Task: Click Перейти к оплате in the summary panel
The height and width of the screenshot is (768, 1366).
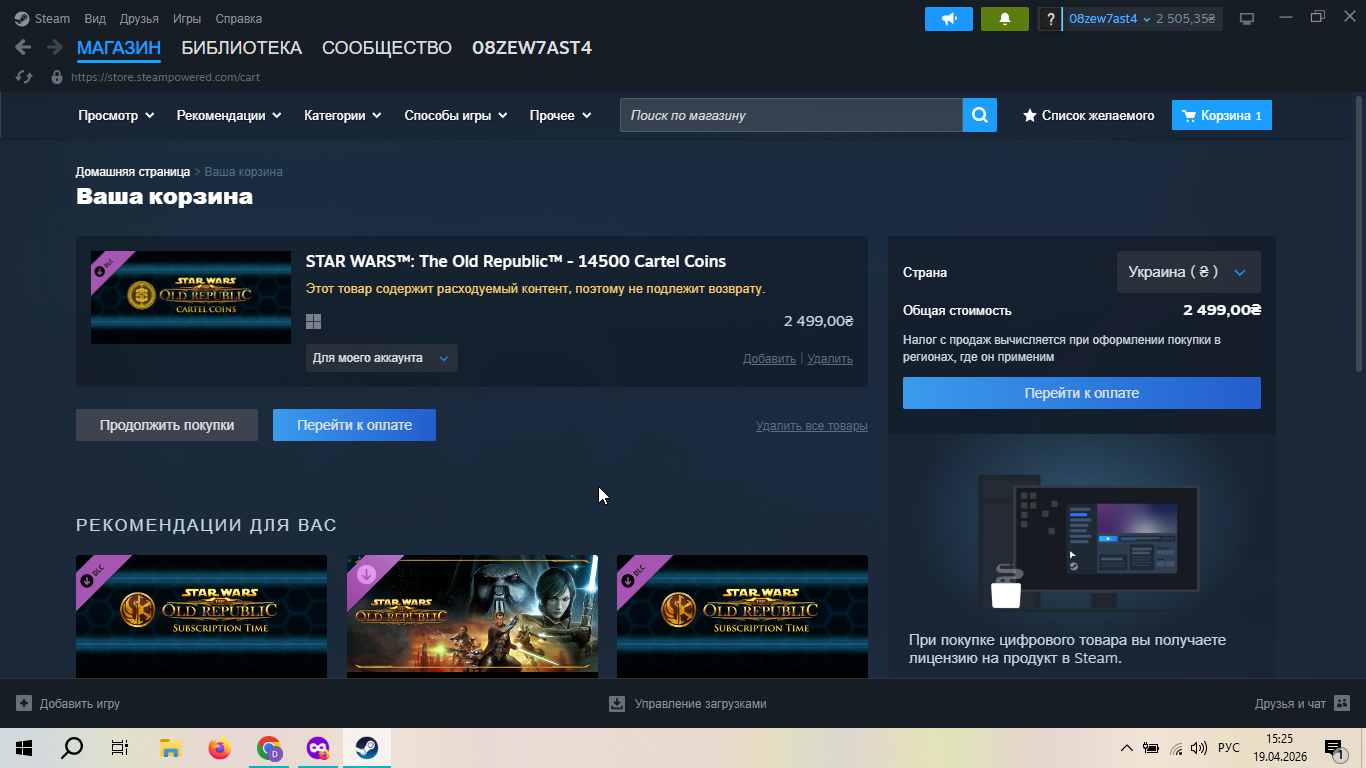Action: tap(1082, 393)
